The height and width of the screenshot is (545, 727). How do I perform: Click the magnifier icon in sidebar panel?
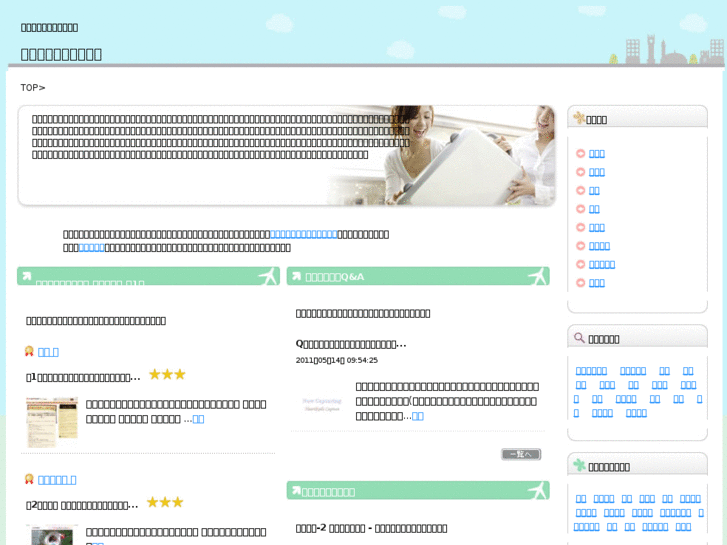pos(579,338)
